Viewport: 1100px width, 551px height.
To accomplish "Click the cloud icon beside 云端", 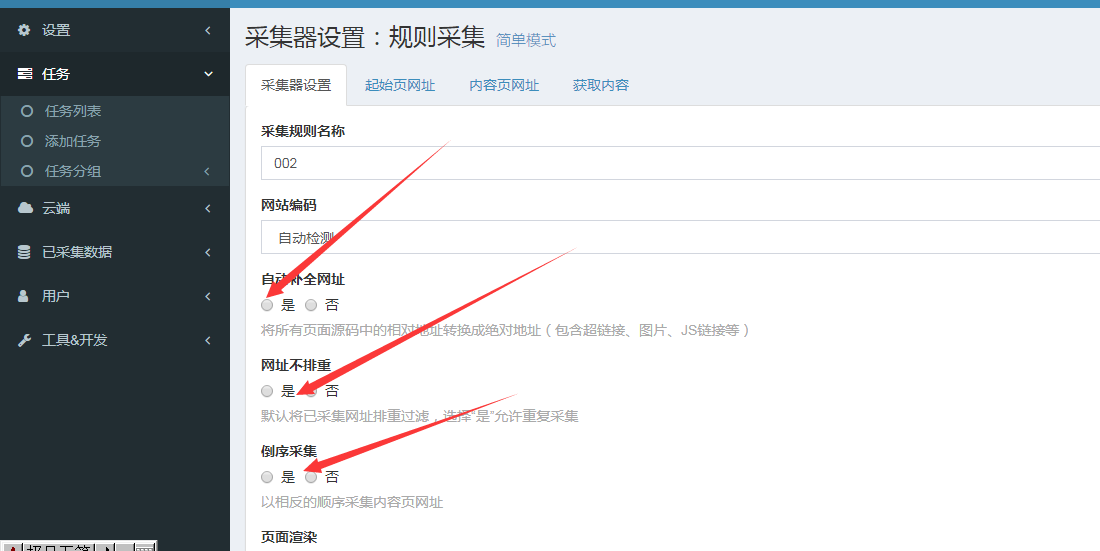I will (x=25, y=208).
